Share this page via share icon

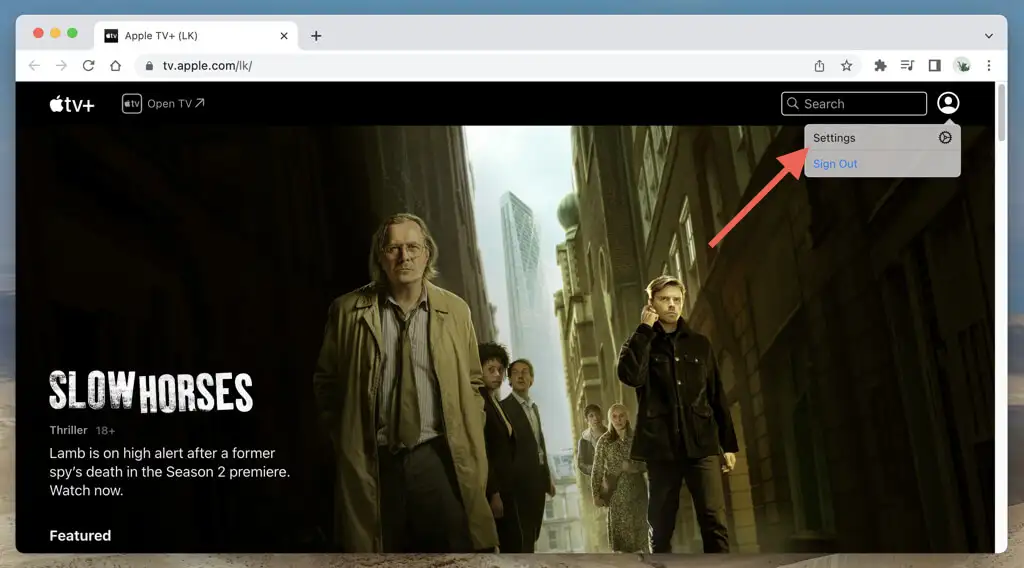point(819,65)
